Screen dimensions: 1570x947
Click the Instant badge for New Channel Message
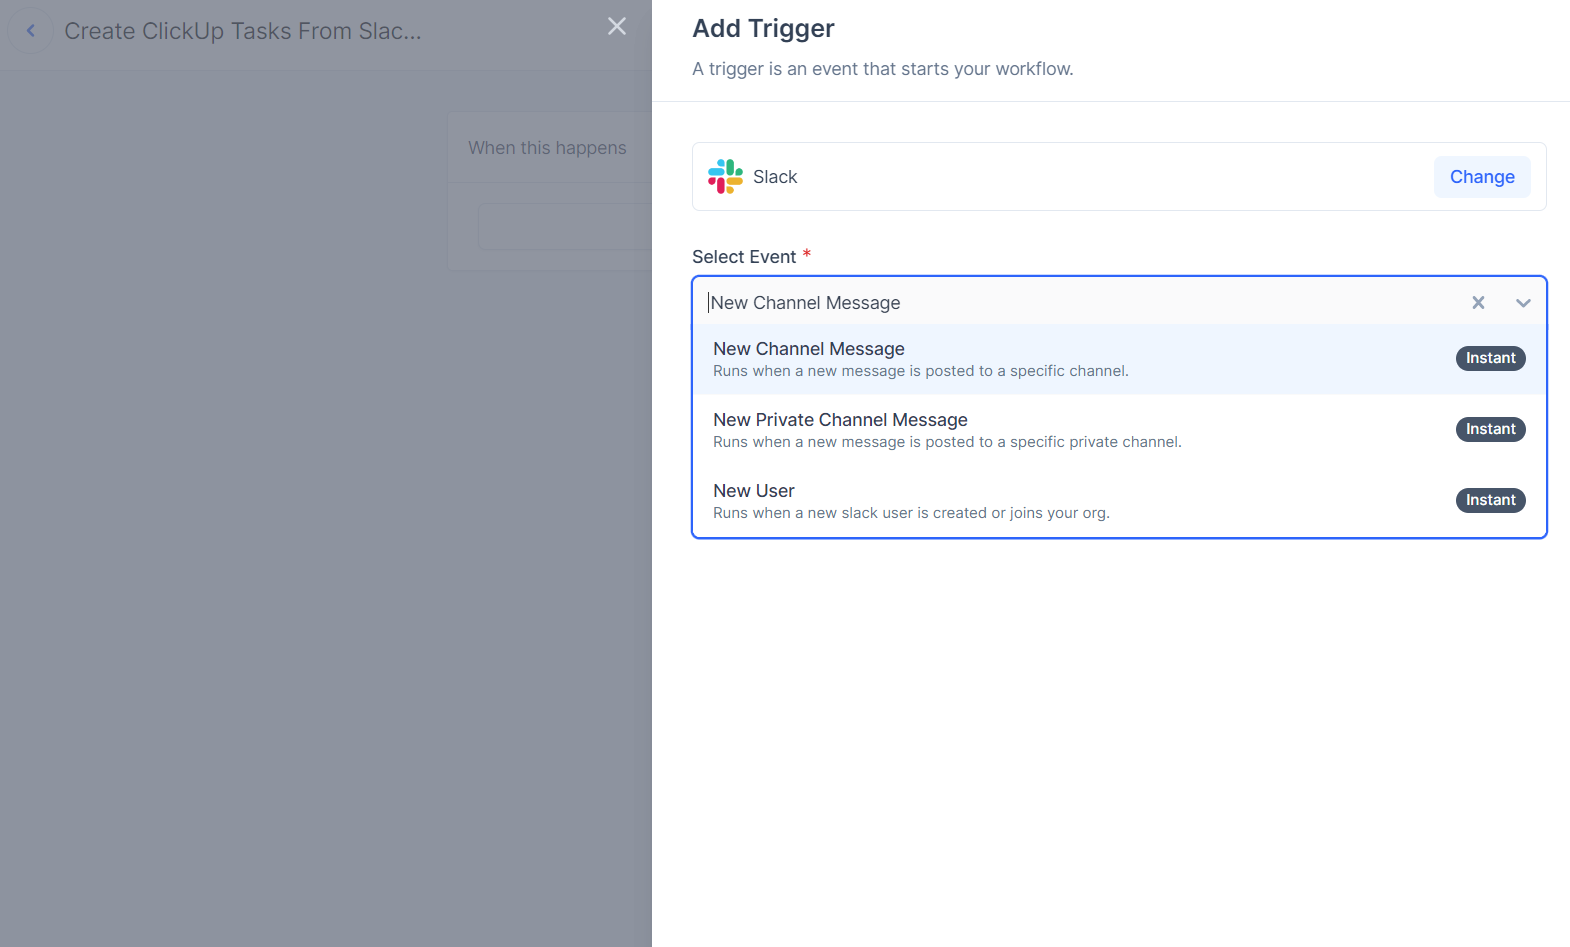tap(1490, 358)
